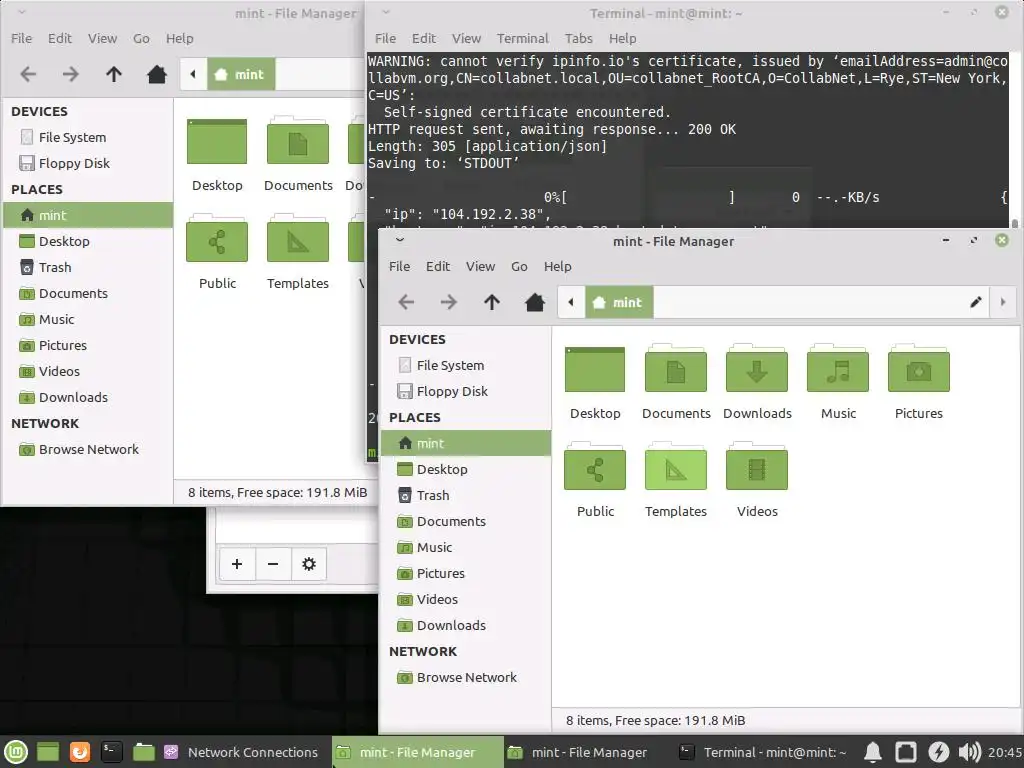
Task: Open notifications bell in system tray
Action: [873, 752]
